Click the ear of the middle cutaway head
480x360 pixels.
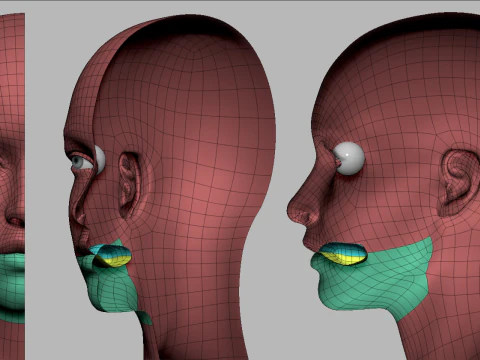point(129,185)
